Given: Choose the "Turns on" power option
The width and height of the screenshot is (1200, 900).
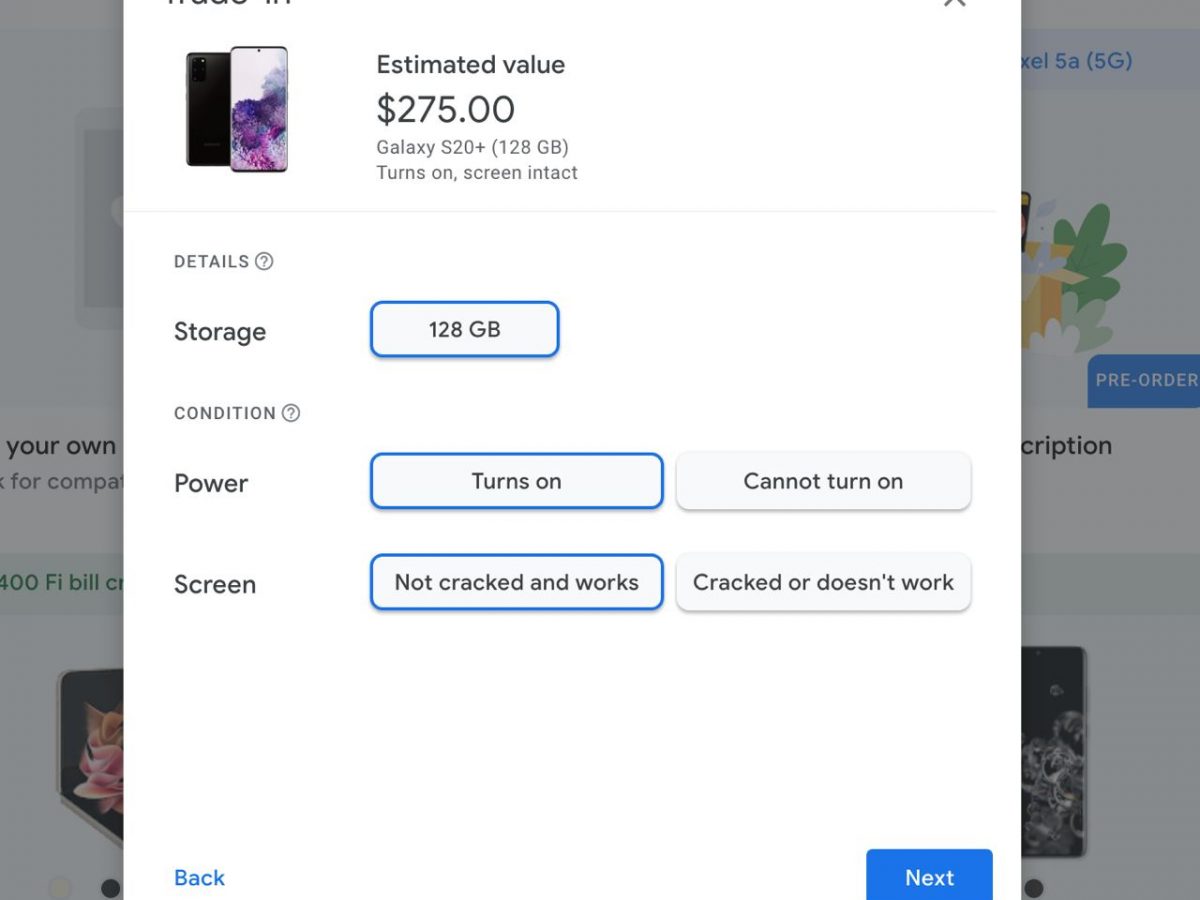Looking at the screenshot, I should point(516,481).
